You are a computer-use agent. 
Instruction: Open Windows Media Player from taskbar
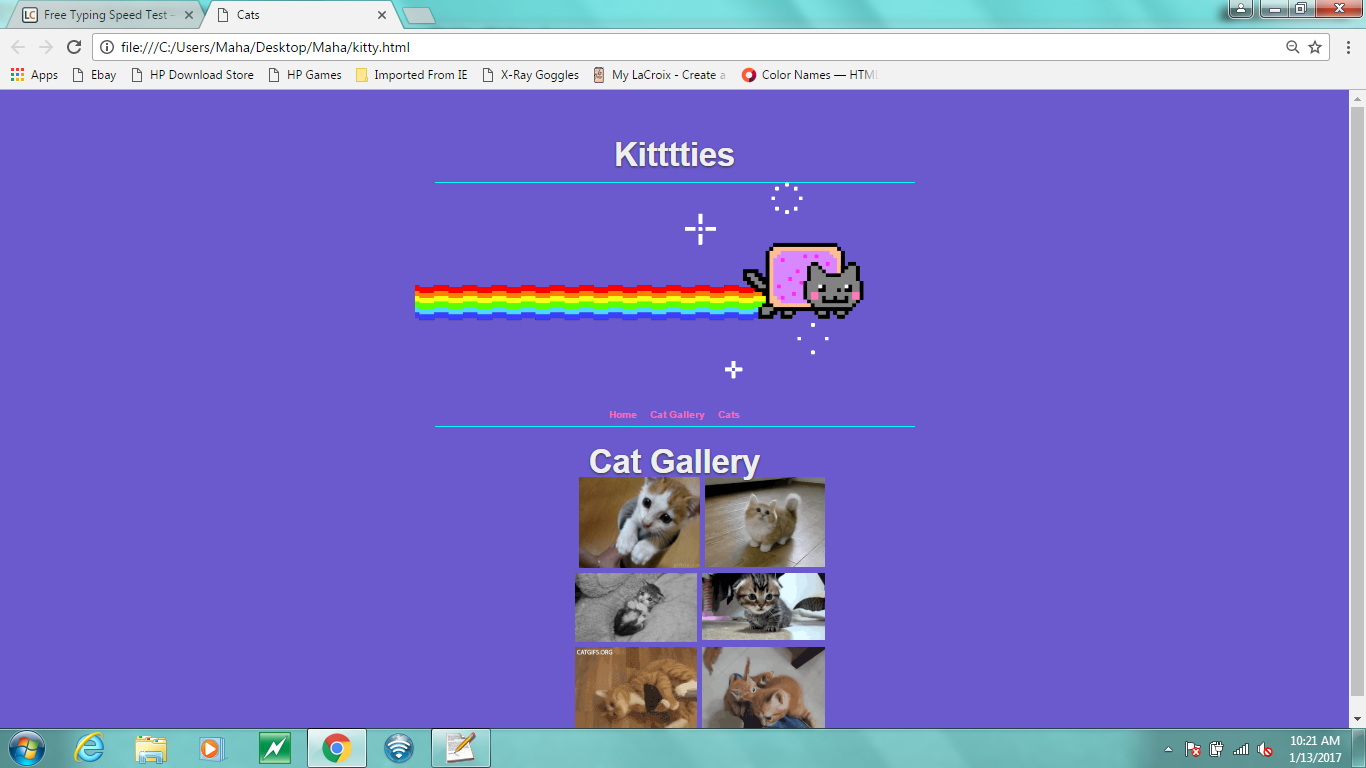(x=212, y=748)
